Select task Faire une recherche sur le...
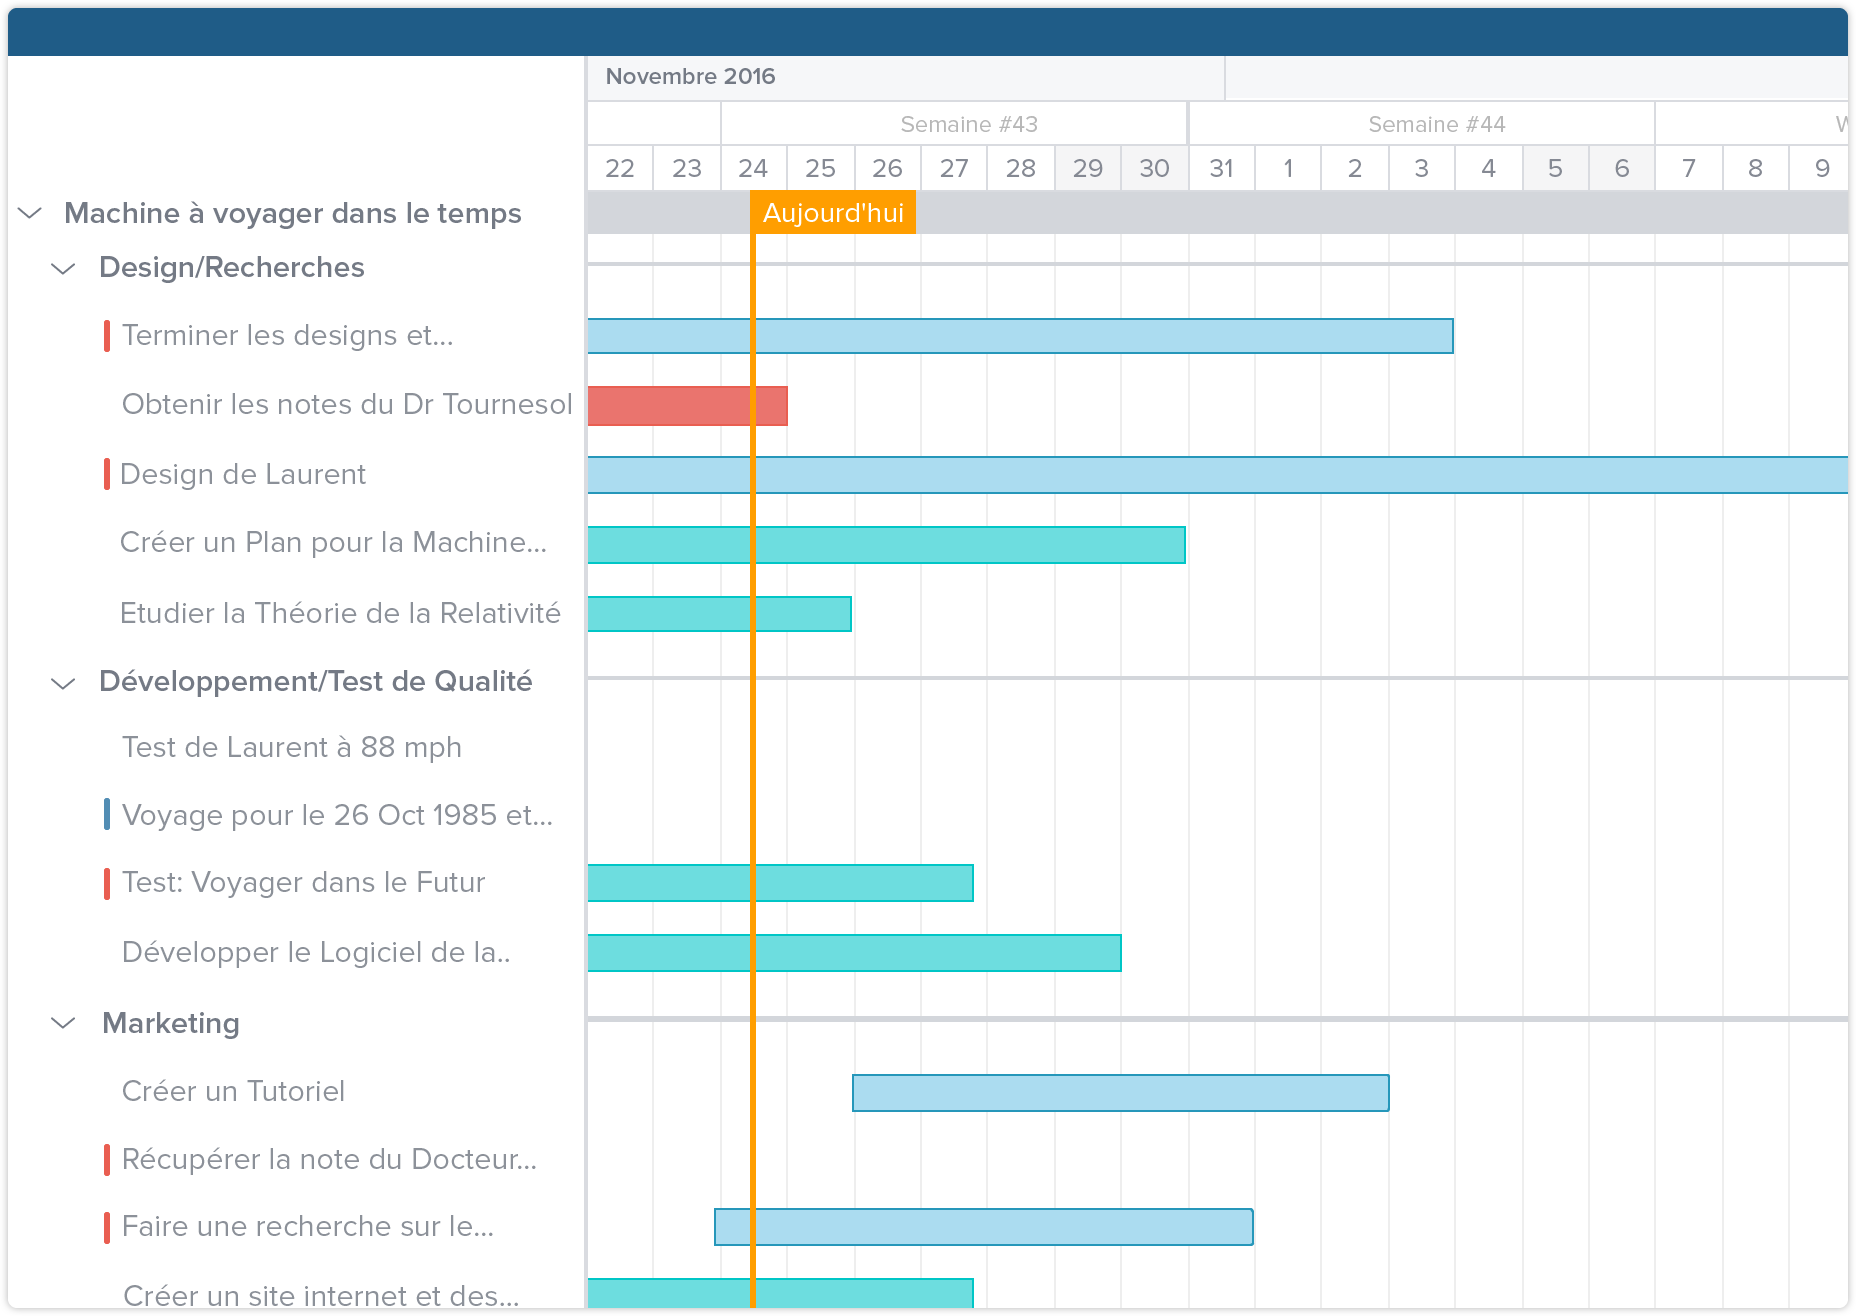The height and width of the screenshot is (1316, 1856). point(308,1226)
